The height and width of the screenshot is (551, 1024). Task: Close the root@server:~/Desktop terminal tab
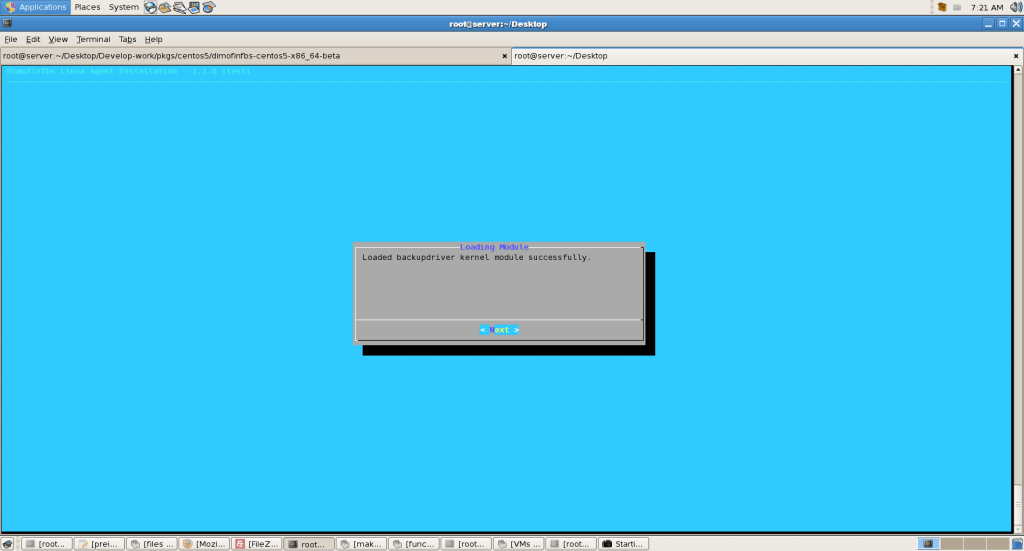point(1016,56)
